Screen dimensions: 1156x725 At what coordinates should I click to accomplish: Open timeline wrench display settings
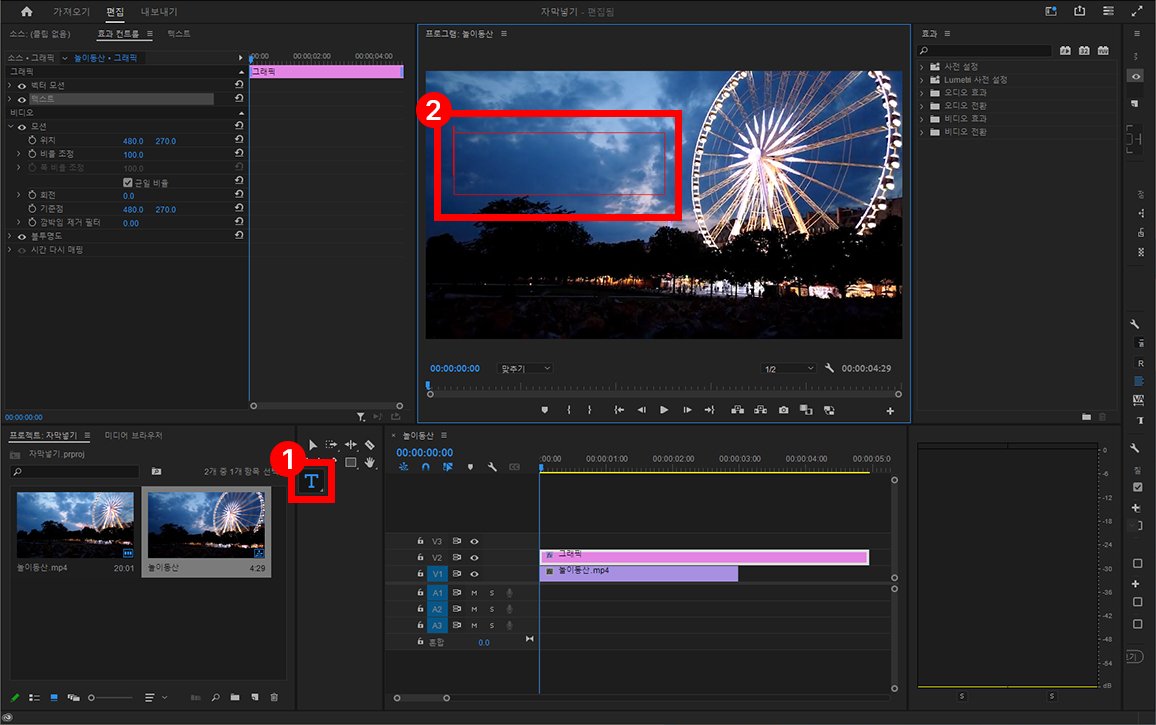[x=492, y=466]
